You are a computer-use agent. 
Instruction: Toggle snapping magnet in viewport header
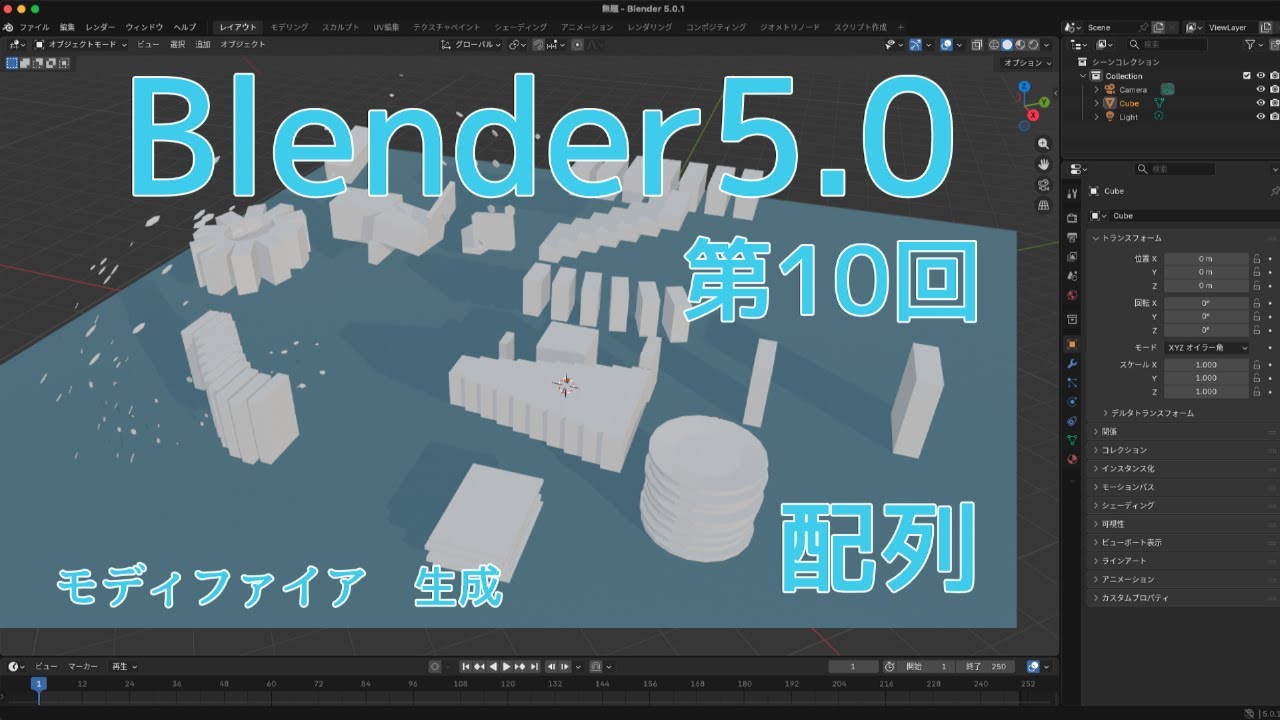[x=539, y=45]
